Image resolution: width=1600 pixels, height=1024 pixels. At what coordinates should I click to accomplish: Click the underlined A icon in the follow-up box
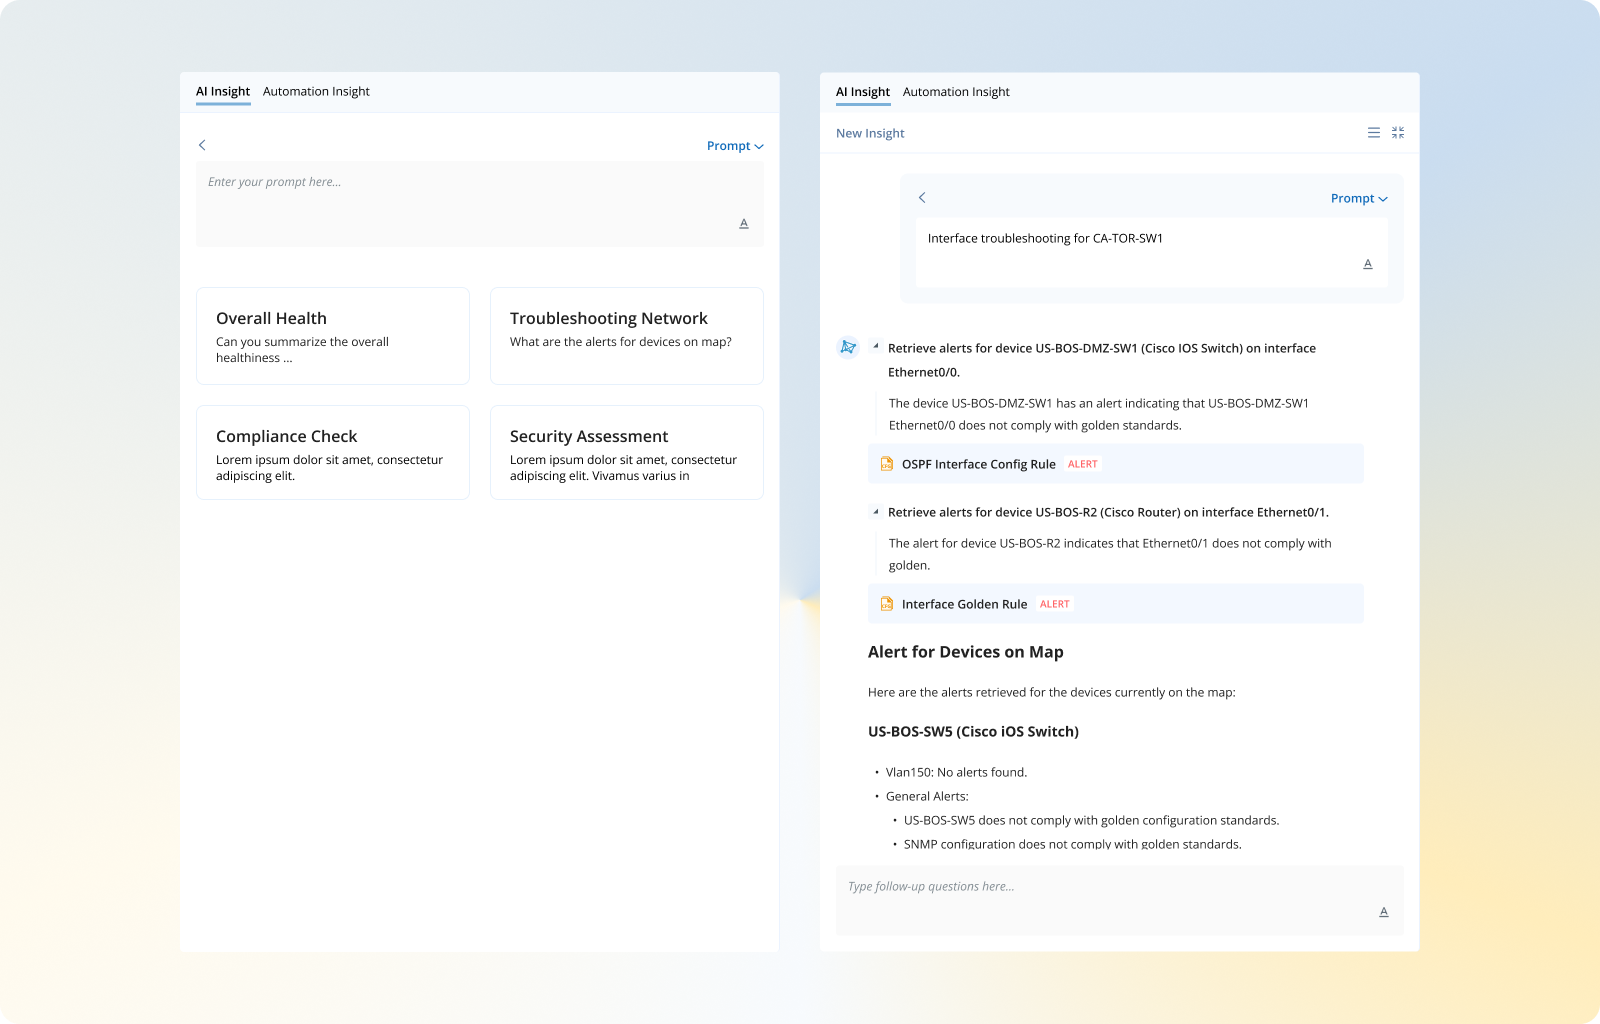[1384, 912]
